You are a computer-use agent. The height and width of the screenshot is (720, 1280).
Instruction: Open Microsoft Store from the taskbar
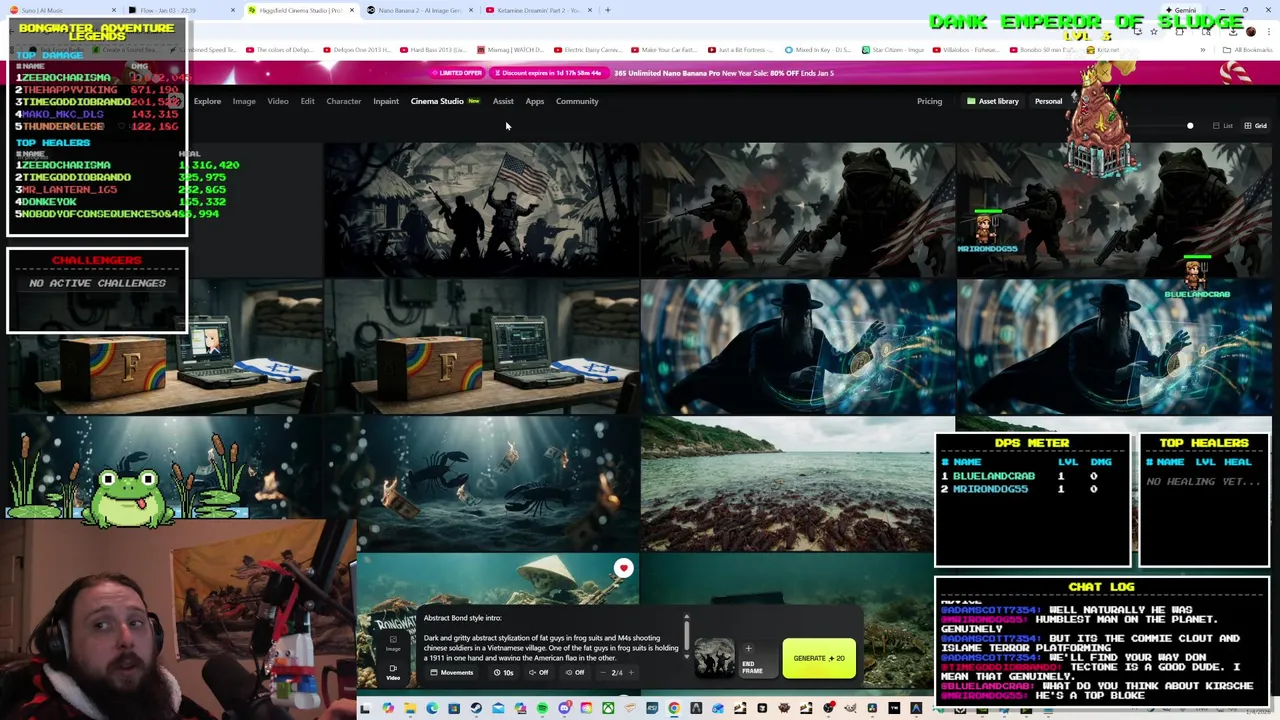(x=454, y=709)
